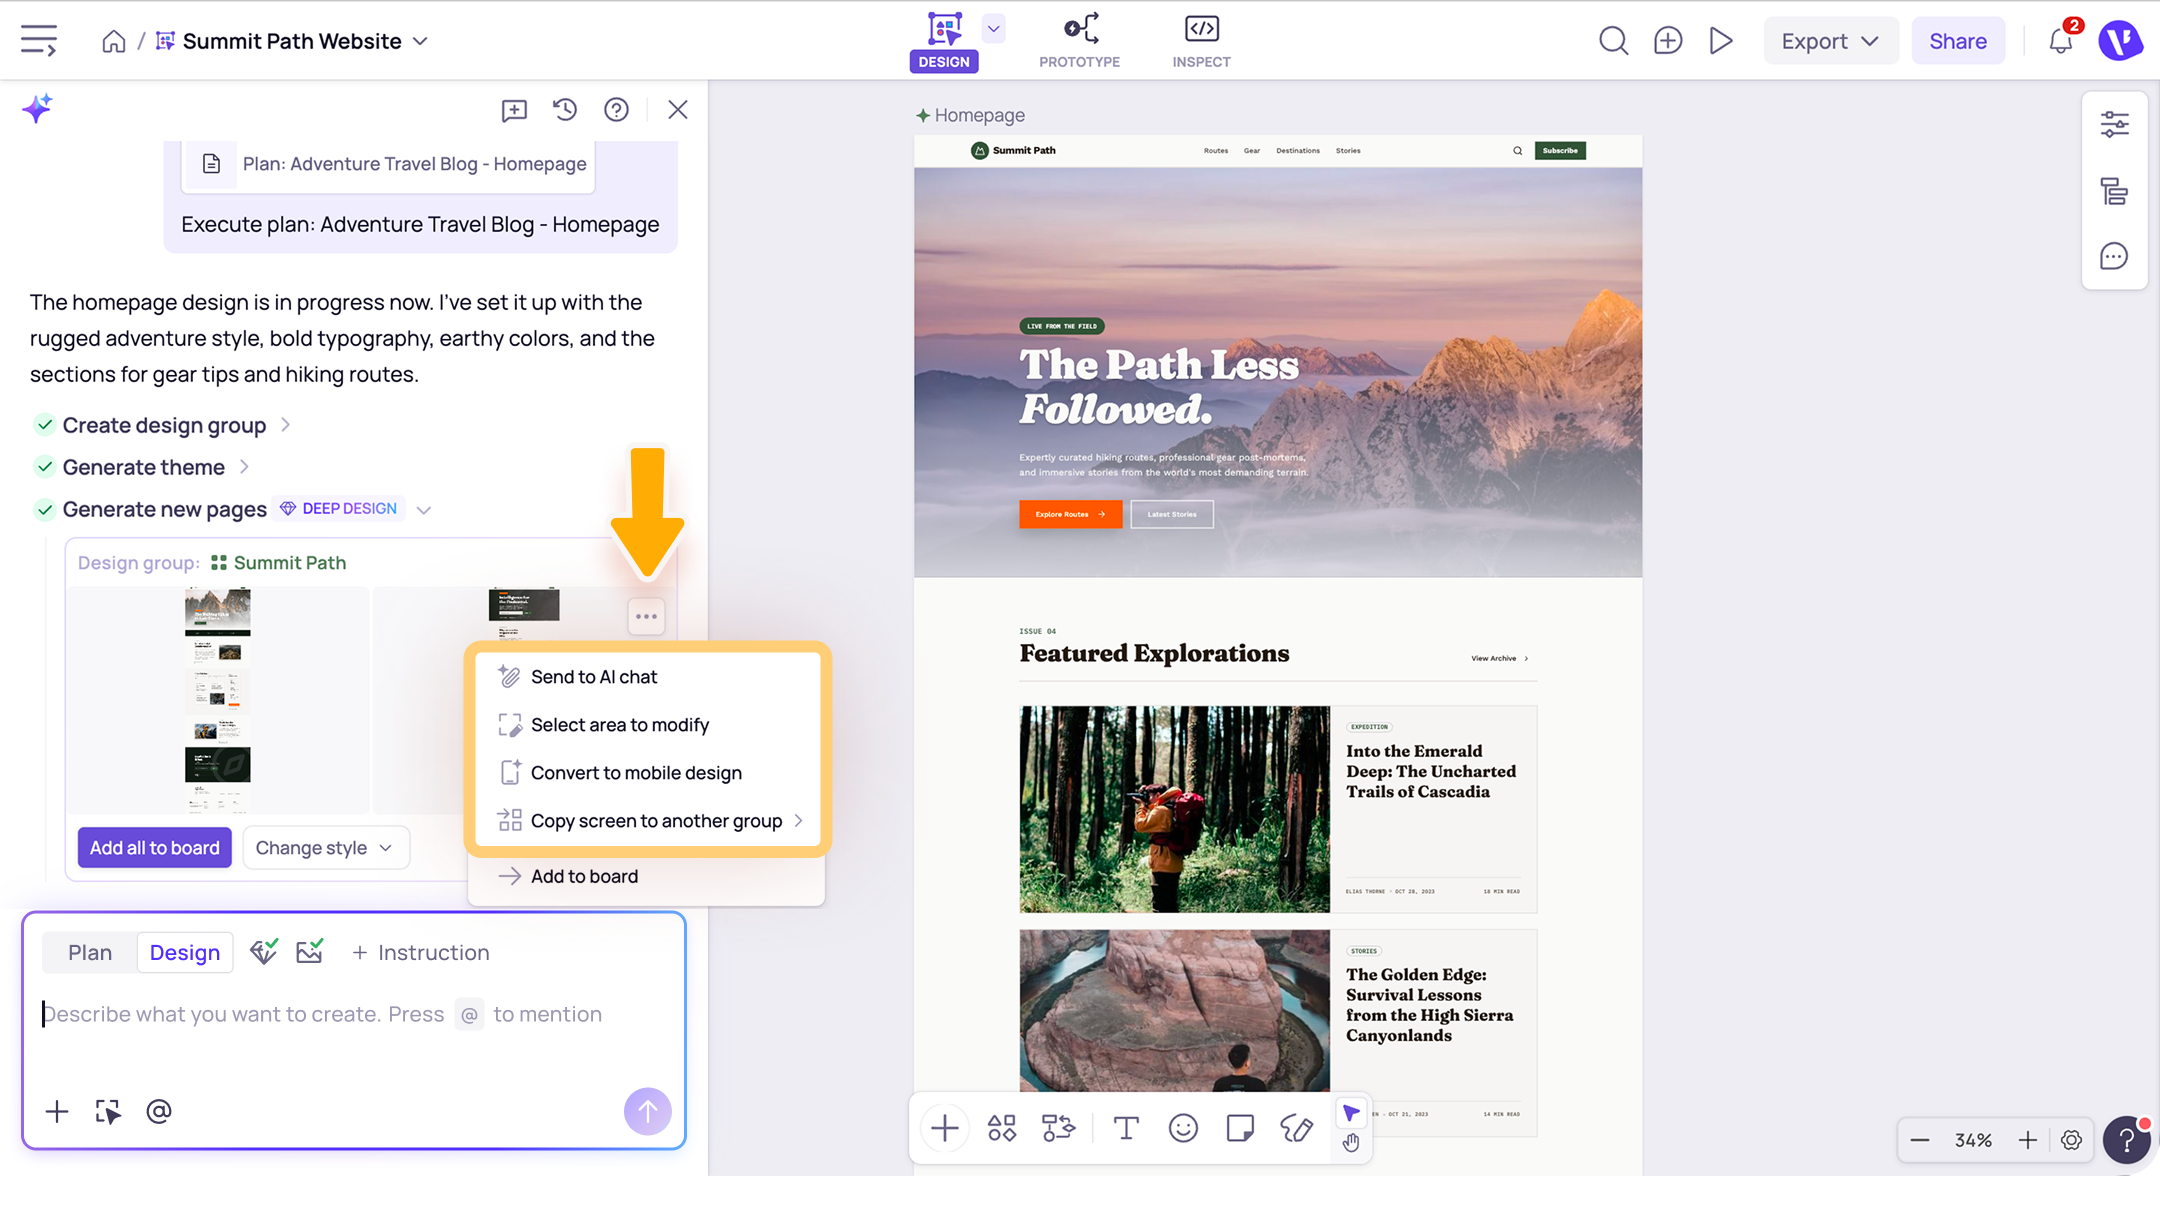2160x1214 pixels.
Task: Toggle the deep design diamond option
Action: pyautogui.click(x=264, y=952)
